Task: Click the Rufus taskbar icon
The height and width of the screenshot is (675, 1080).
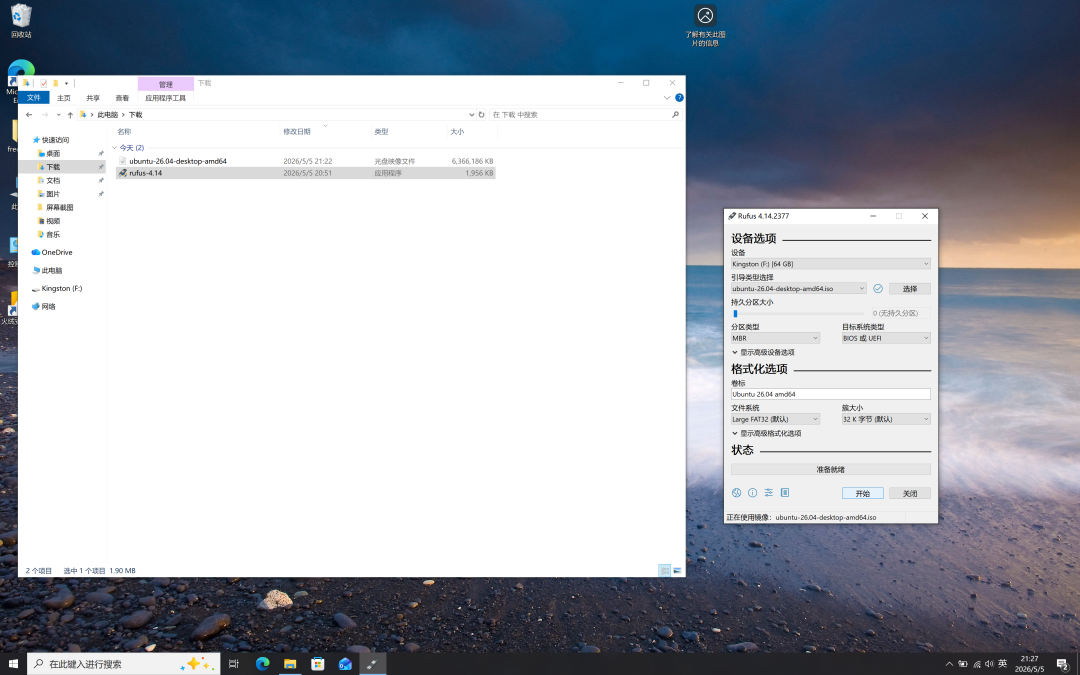Action: pos(373,663)
